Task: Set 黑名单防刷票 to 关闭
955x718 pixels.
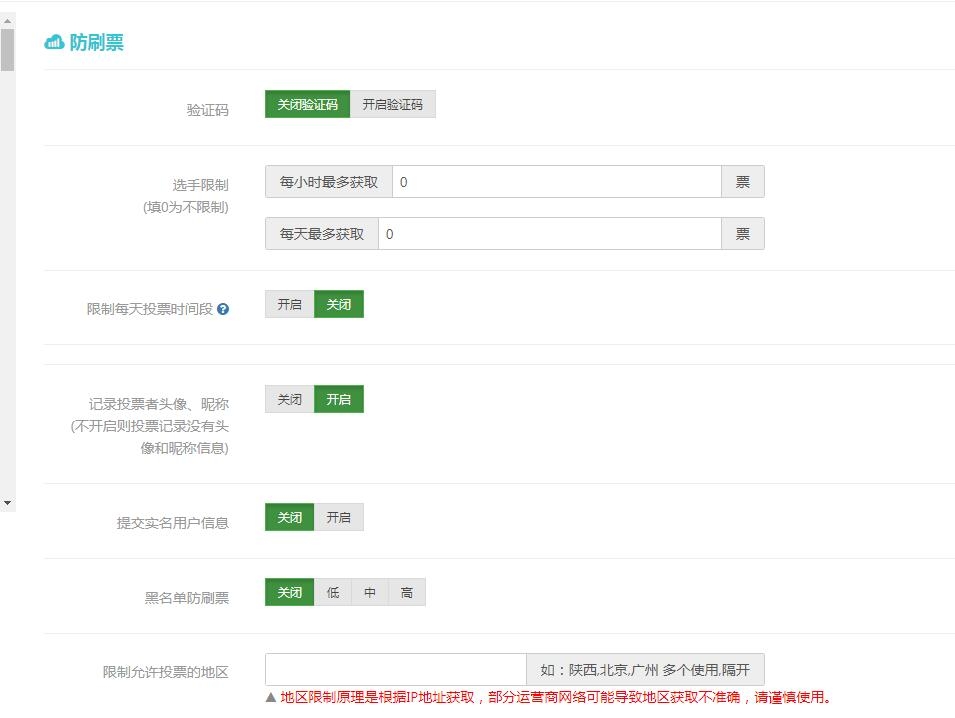Action: [x=289, y=592]
